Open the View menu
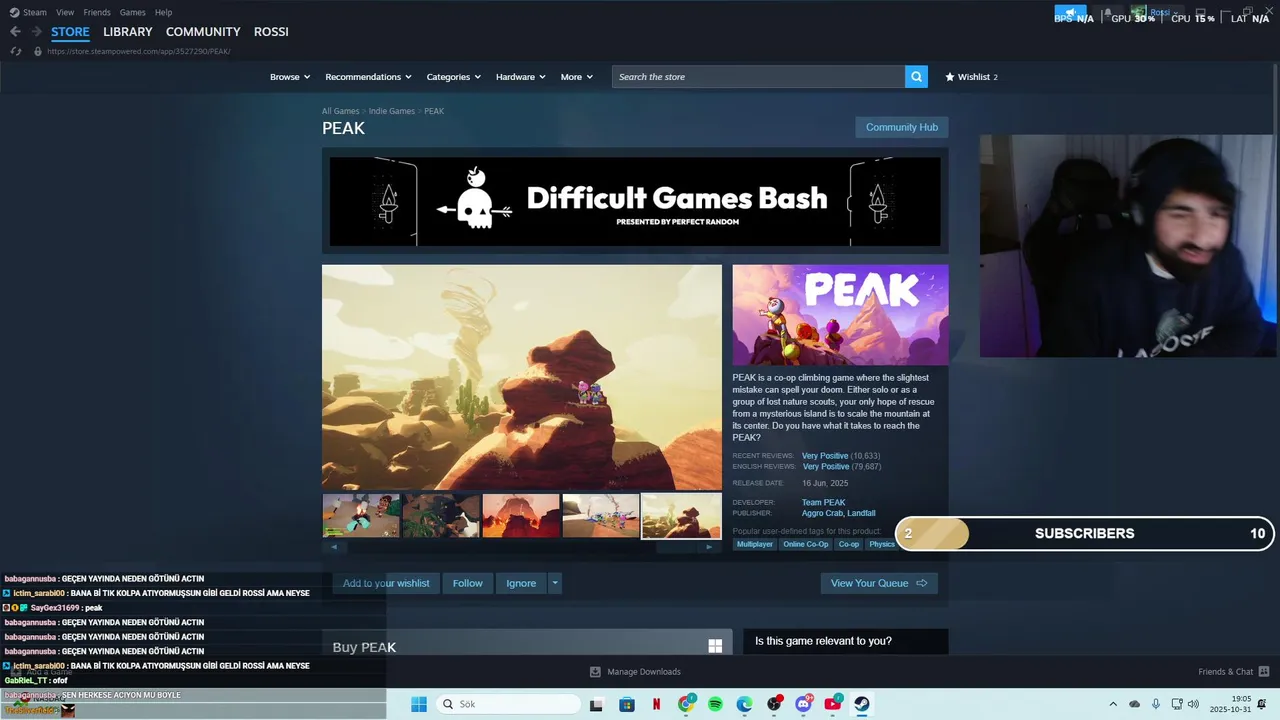 (65, 12)
